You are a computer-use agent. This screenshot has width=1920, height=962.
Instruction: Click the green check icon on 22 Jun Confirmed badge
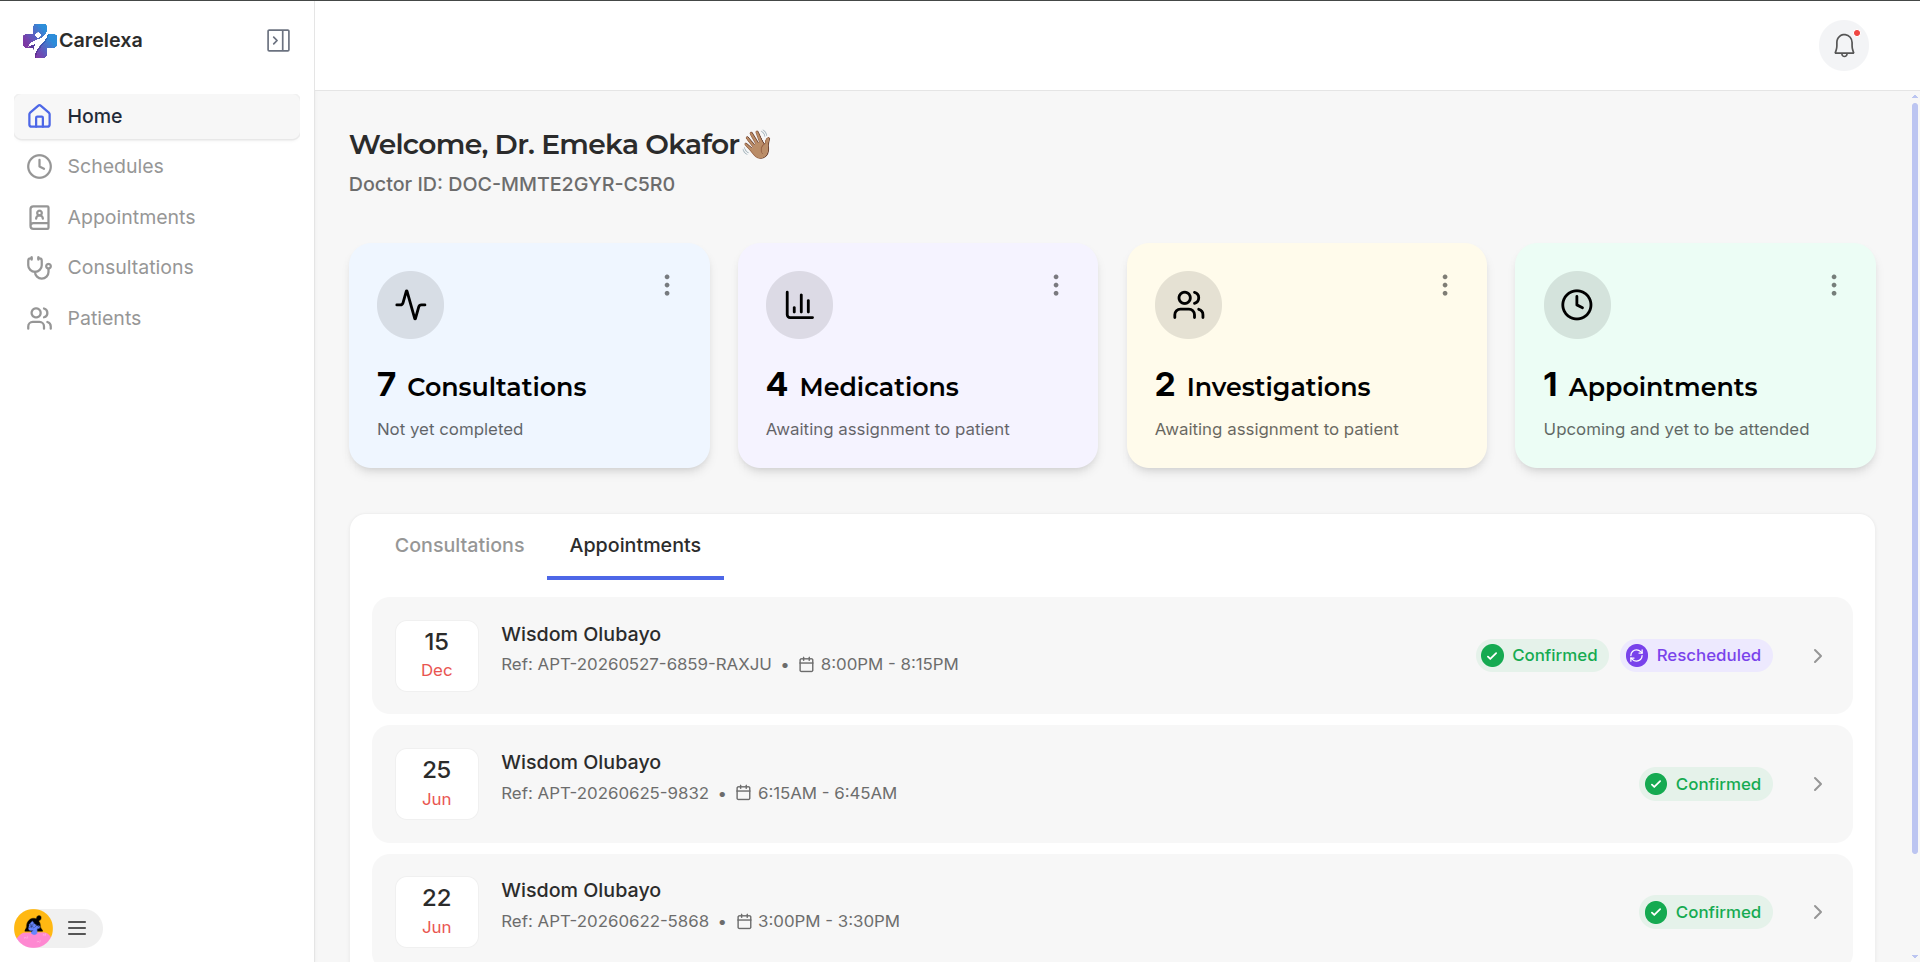point(1656,912)
